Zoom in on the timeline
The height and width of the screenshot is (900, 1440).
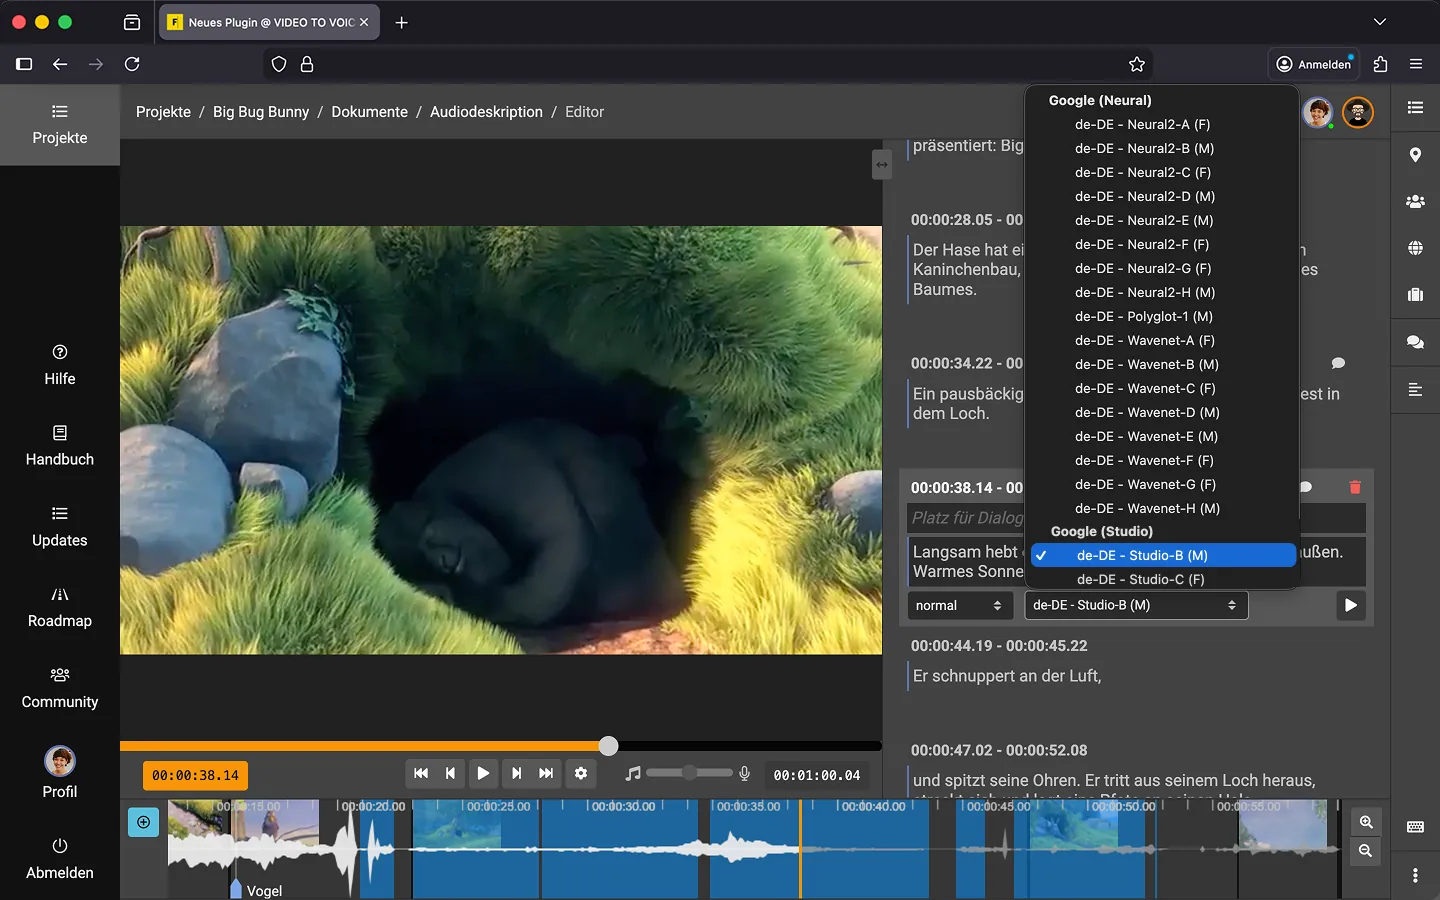pos(1366,822)
